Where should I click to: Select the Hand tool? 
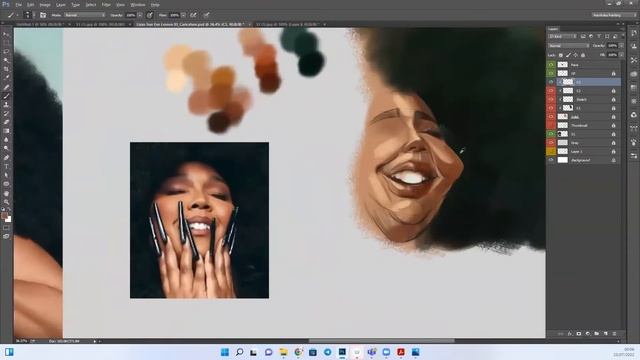coord(6,193)
